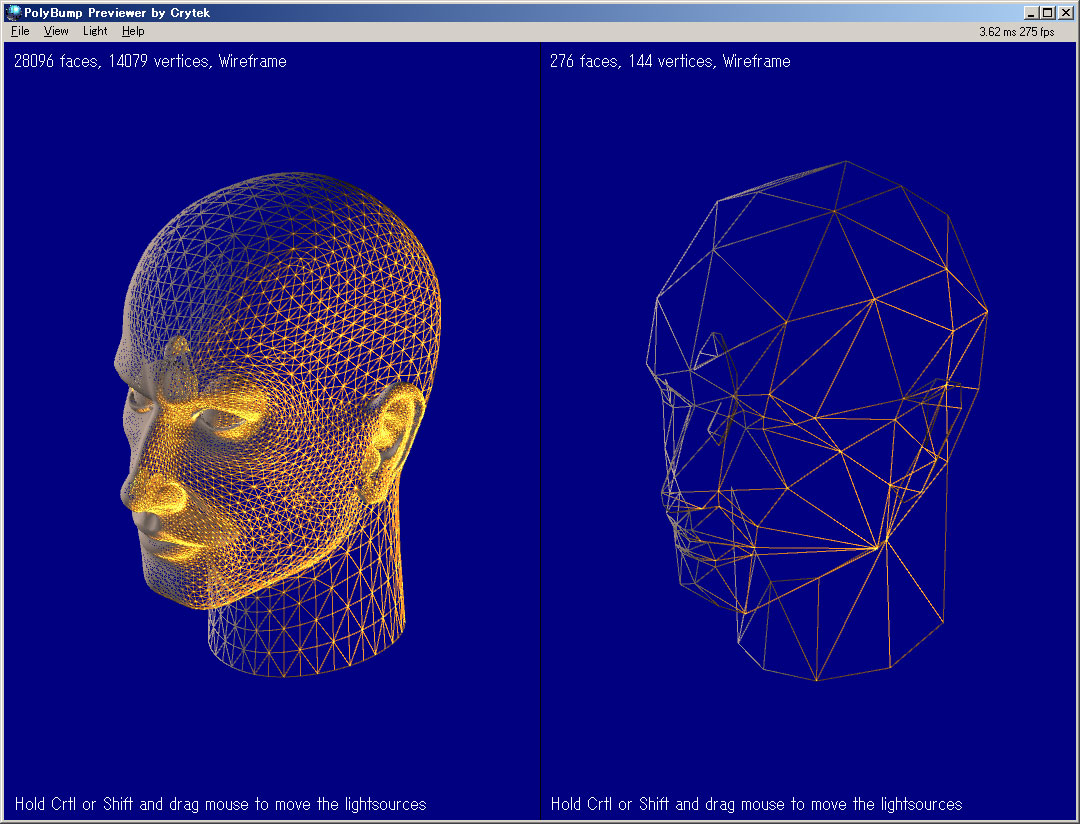This screenshot has width=1080, height=824.
Task: Open the View menu
Action: tap(56, 31)
